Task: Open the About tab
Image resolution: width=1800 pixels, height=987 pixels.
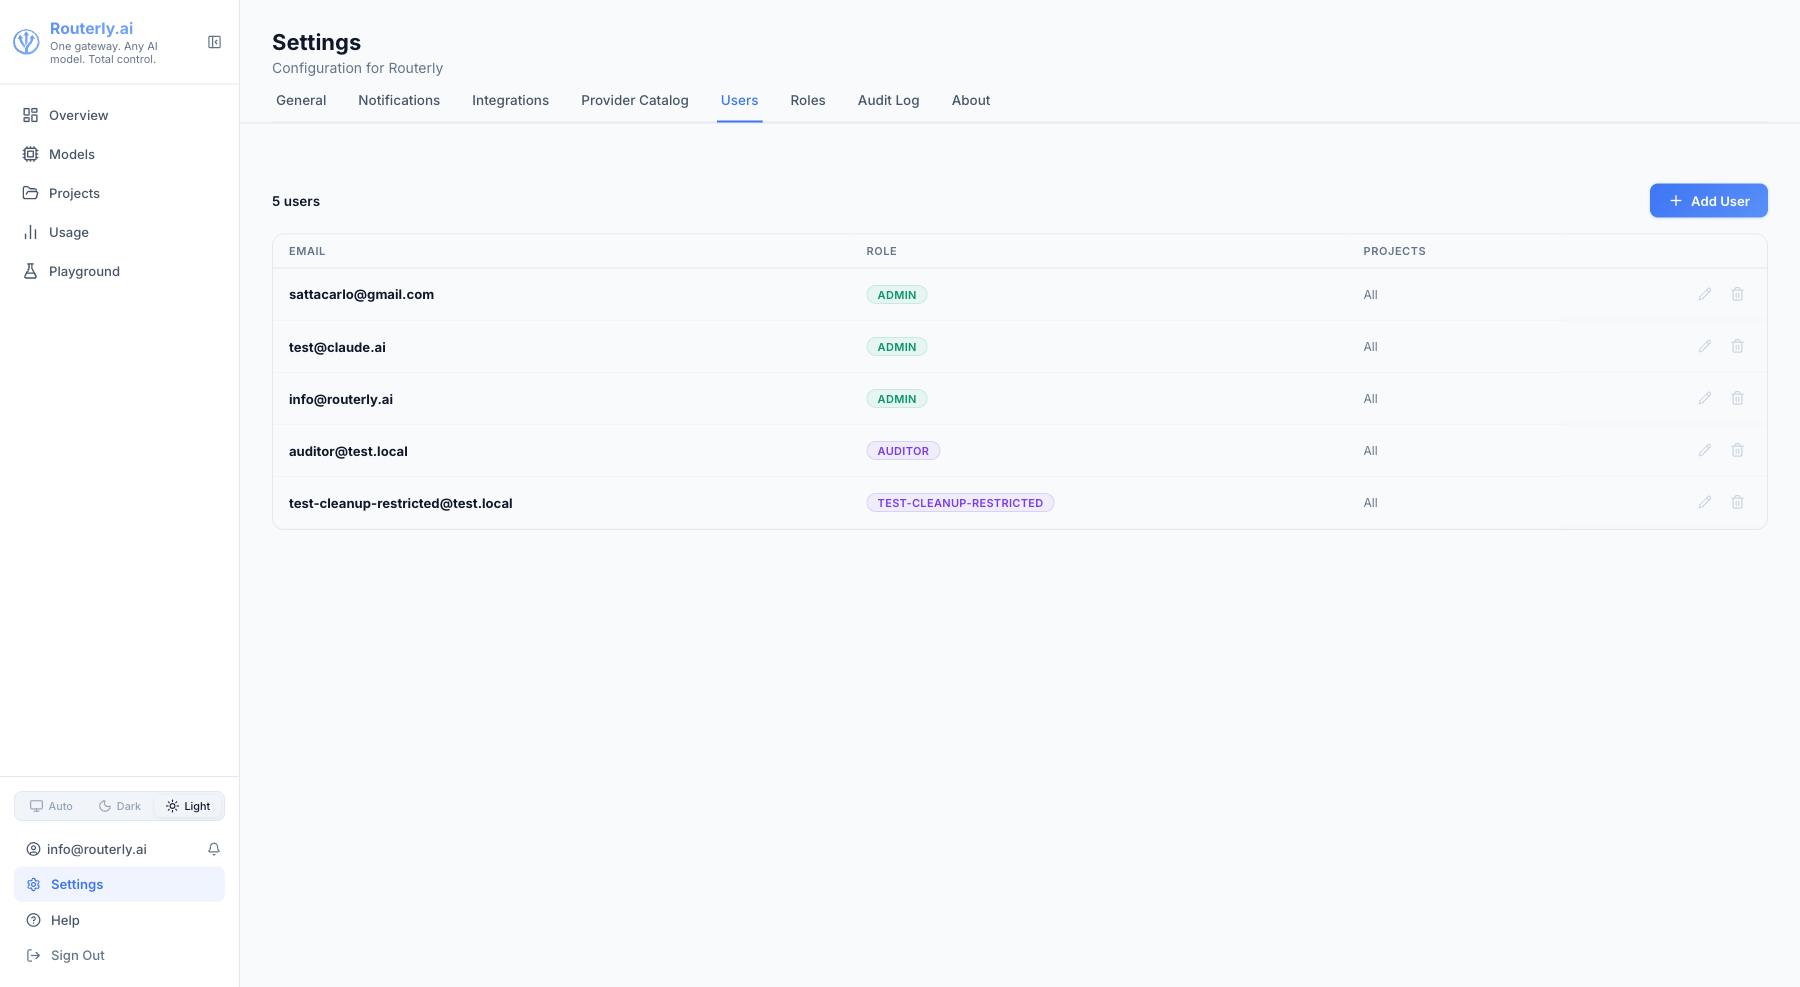Action: (971, 100)
